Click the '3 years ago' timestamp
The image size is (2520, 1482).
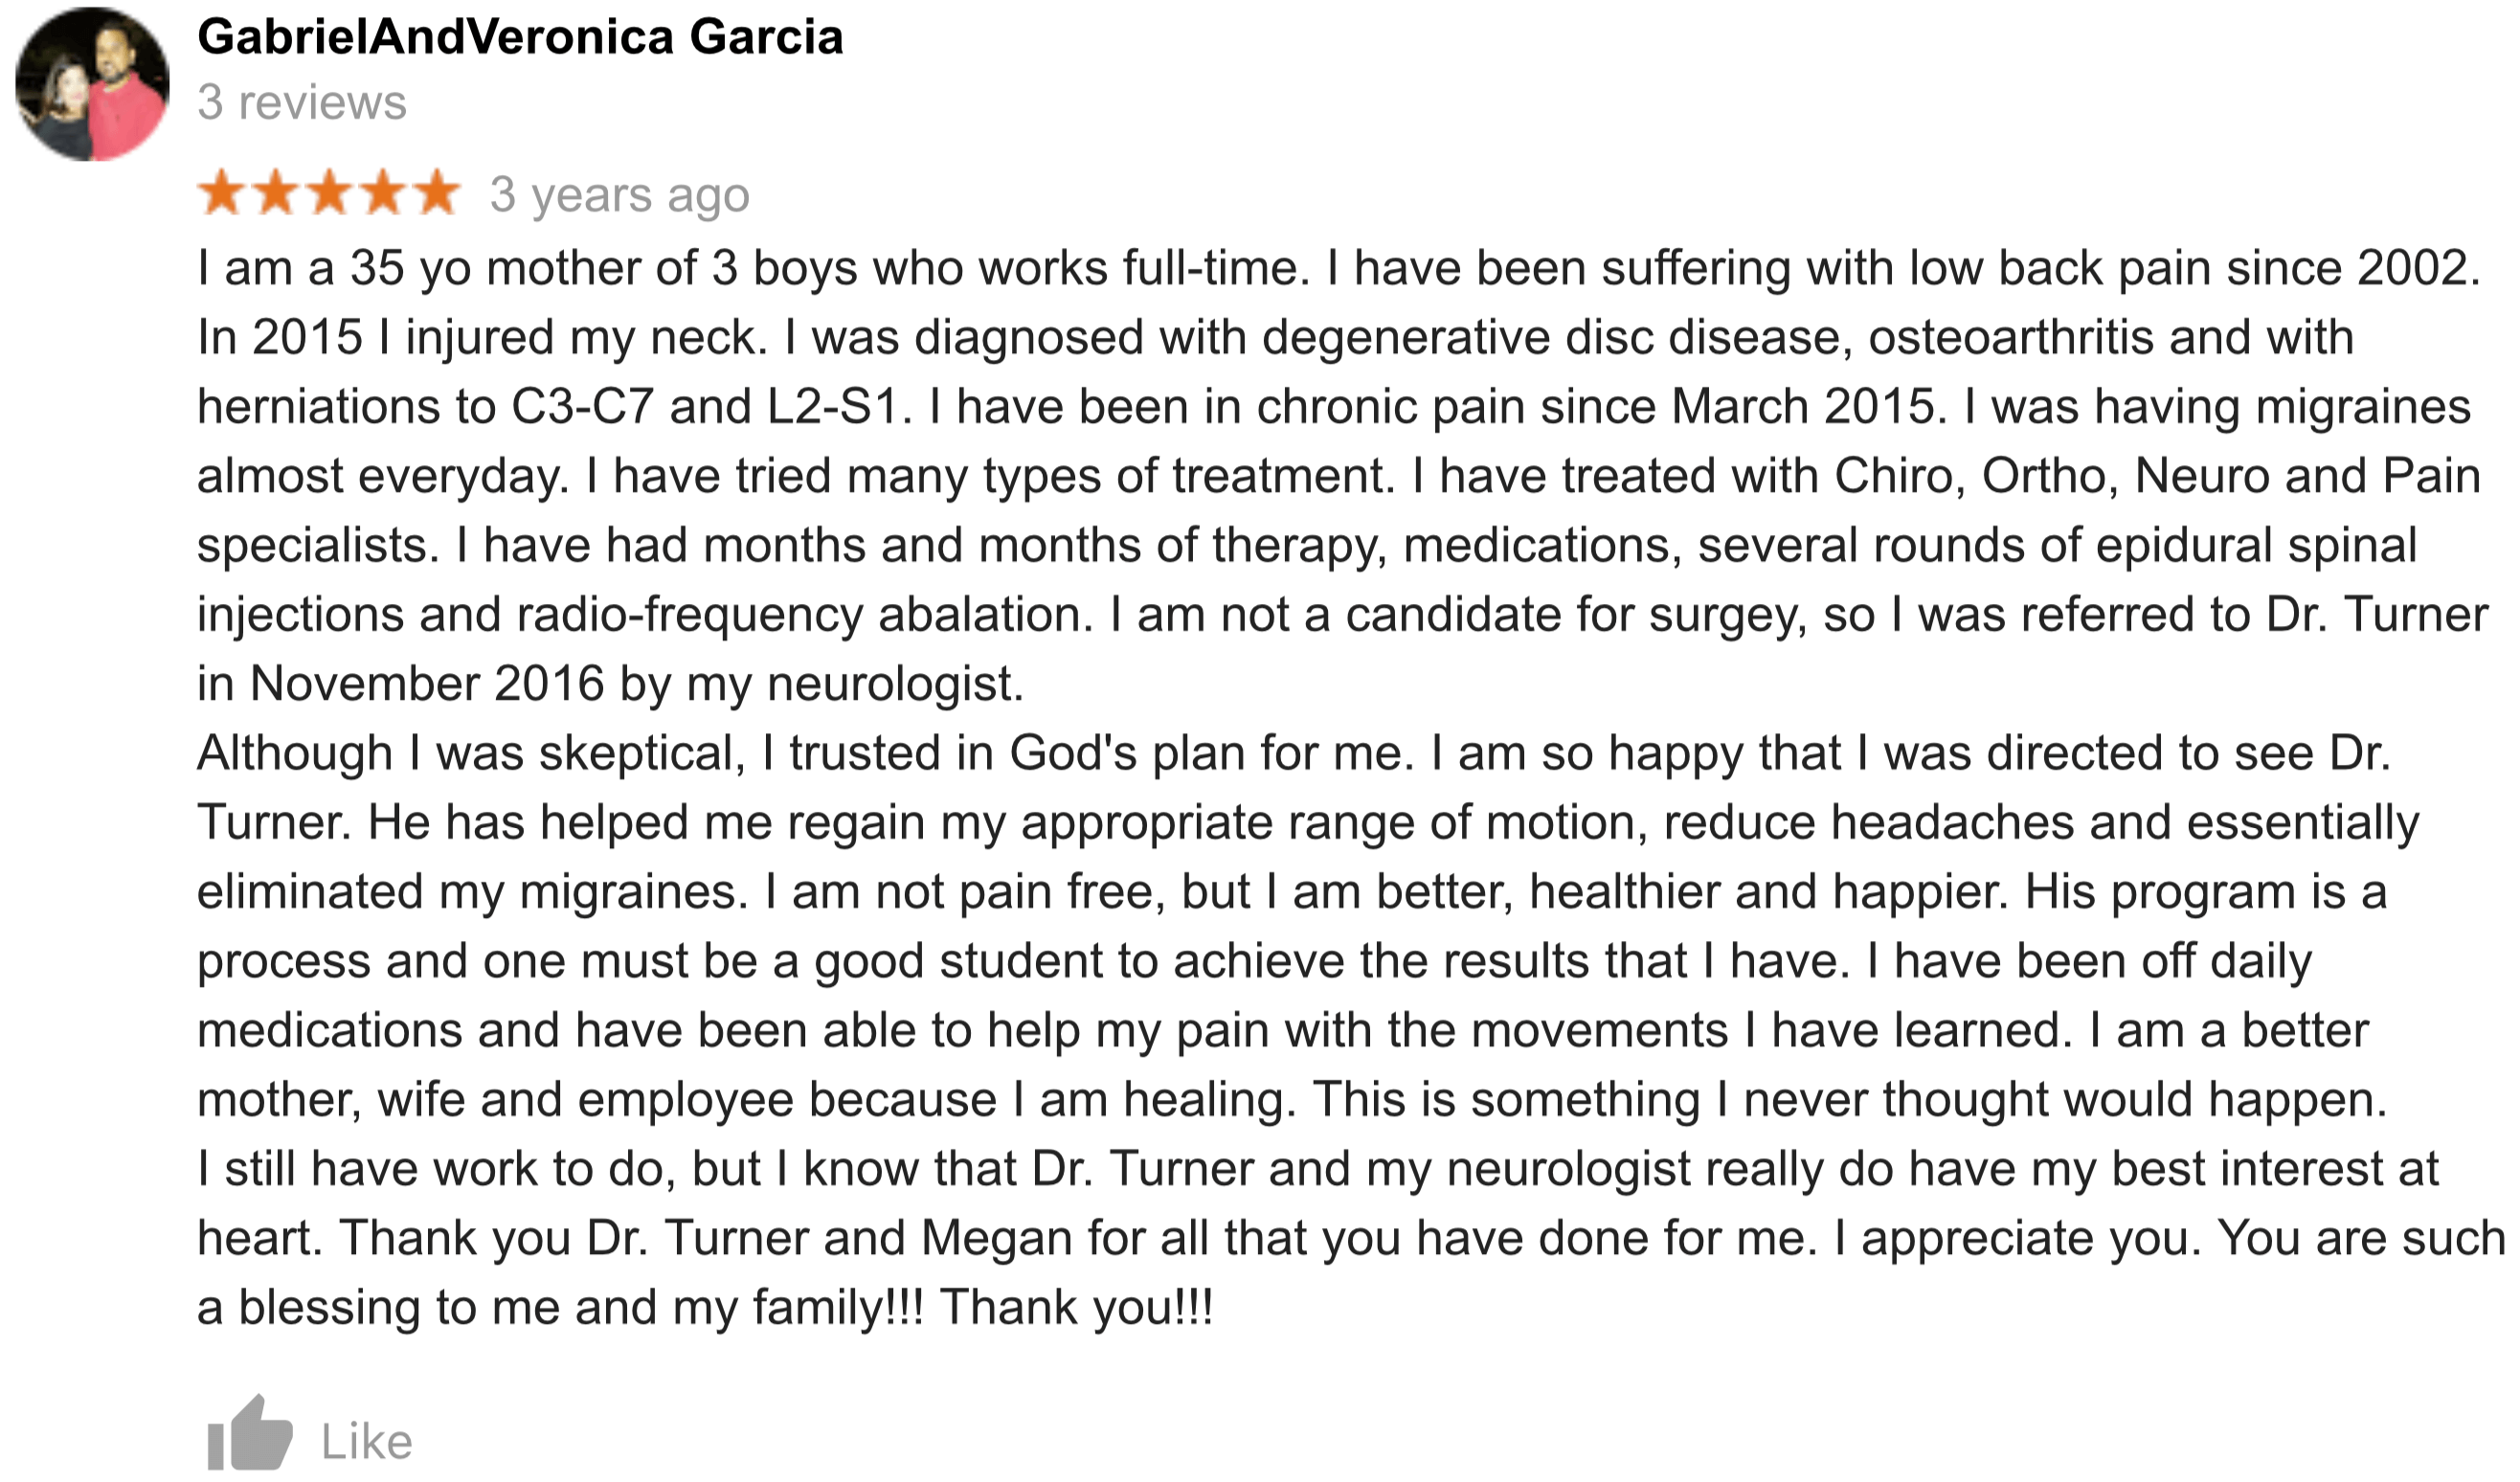(620, 194)
